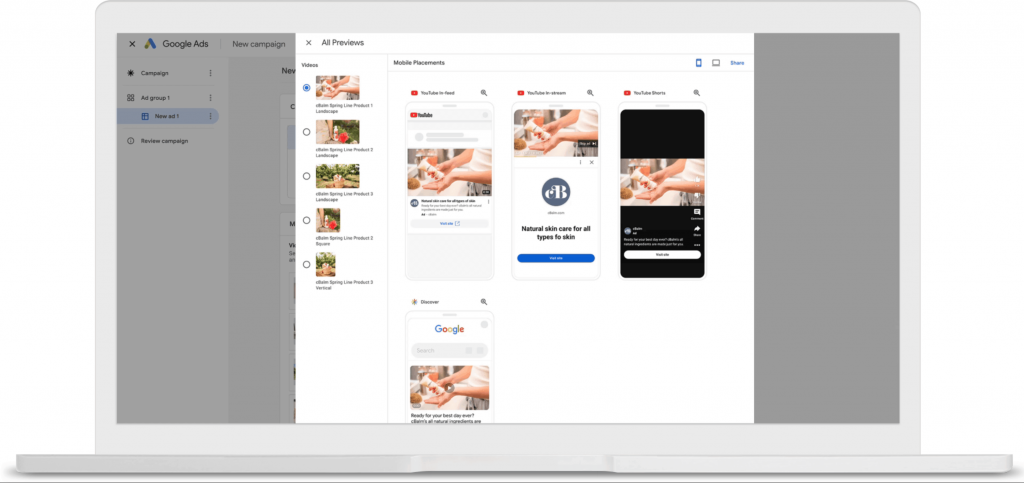Play the video in Discover preview
This screenshot has height=483, width=1024.
coord(449,388)
